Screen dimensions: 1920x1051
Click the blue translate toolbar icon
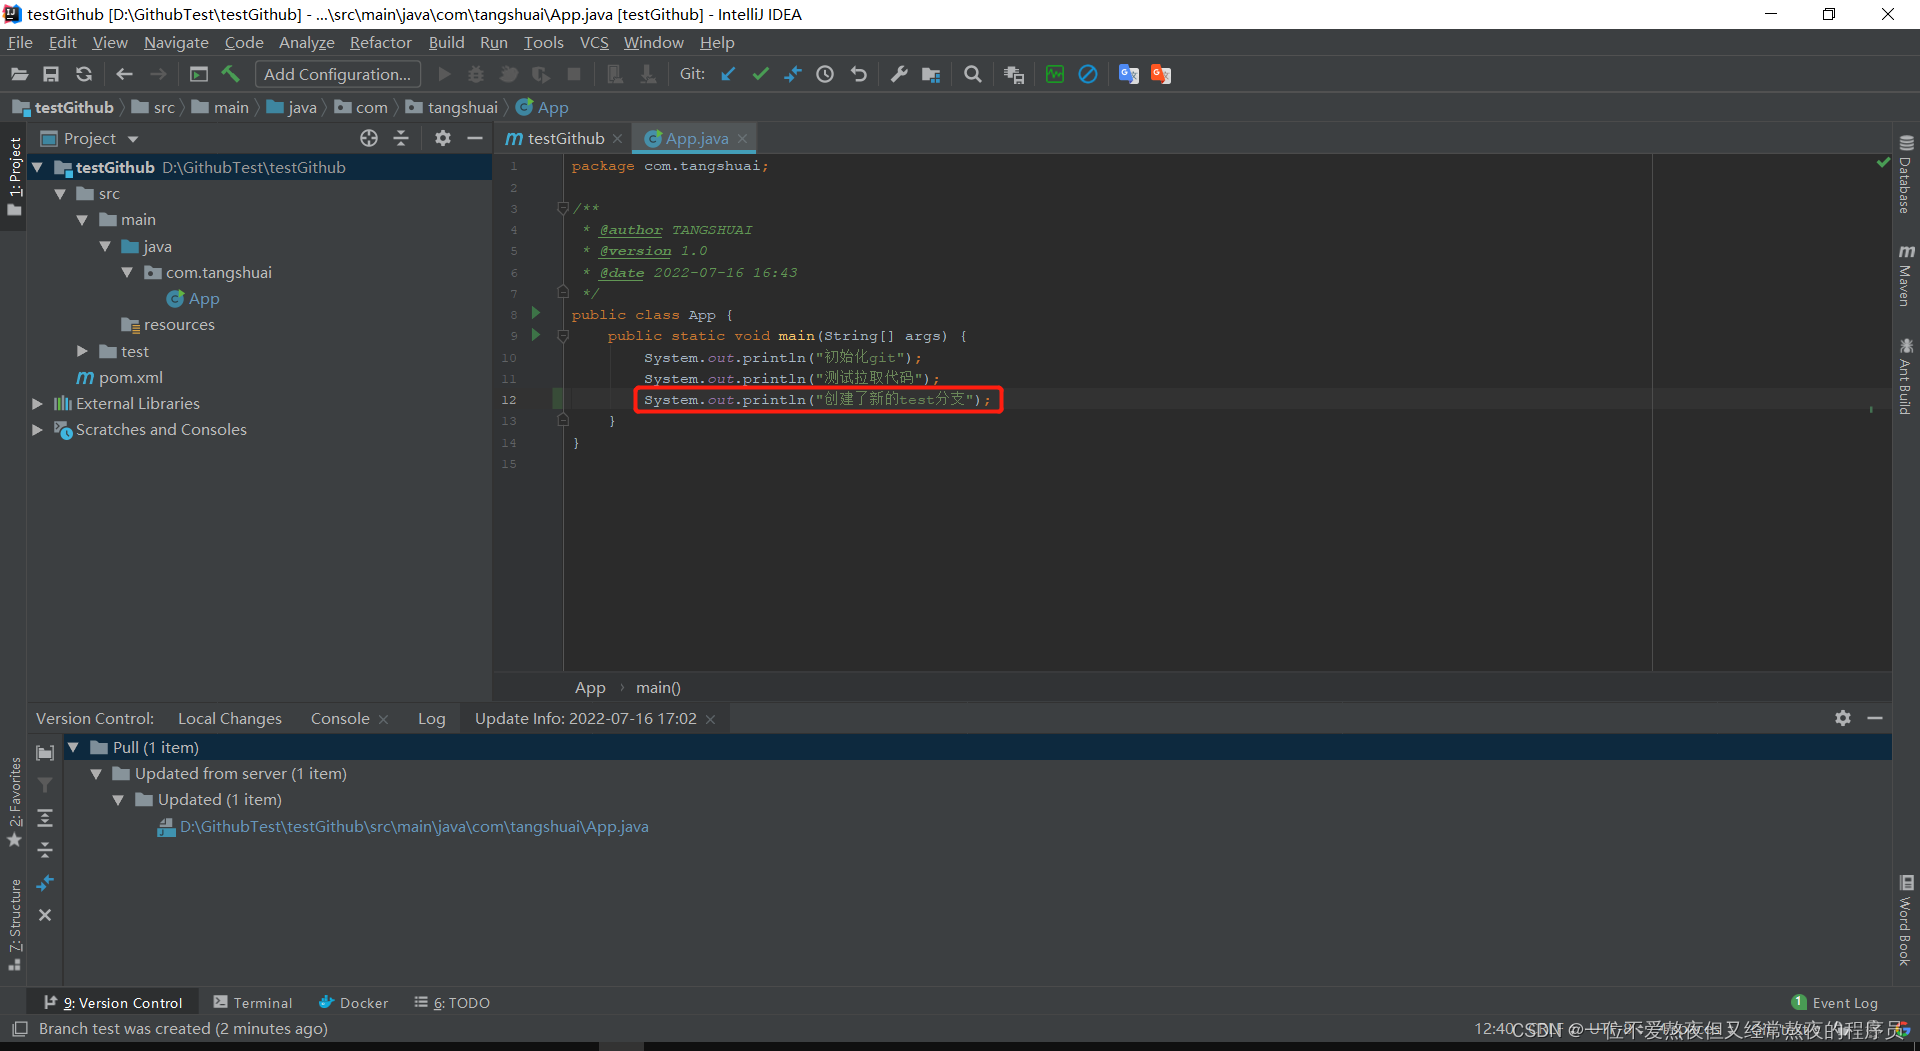(1129, 74)
